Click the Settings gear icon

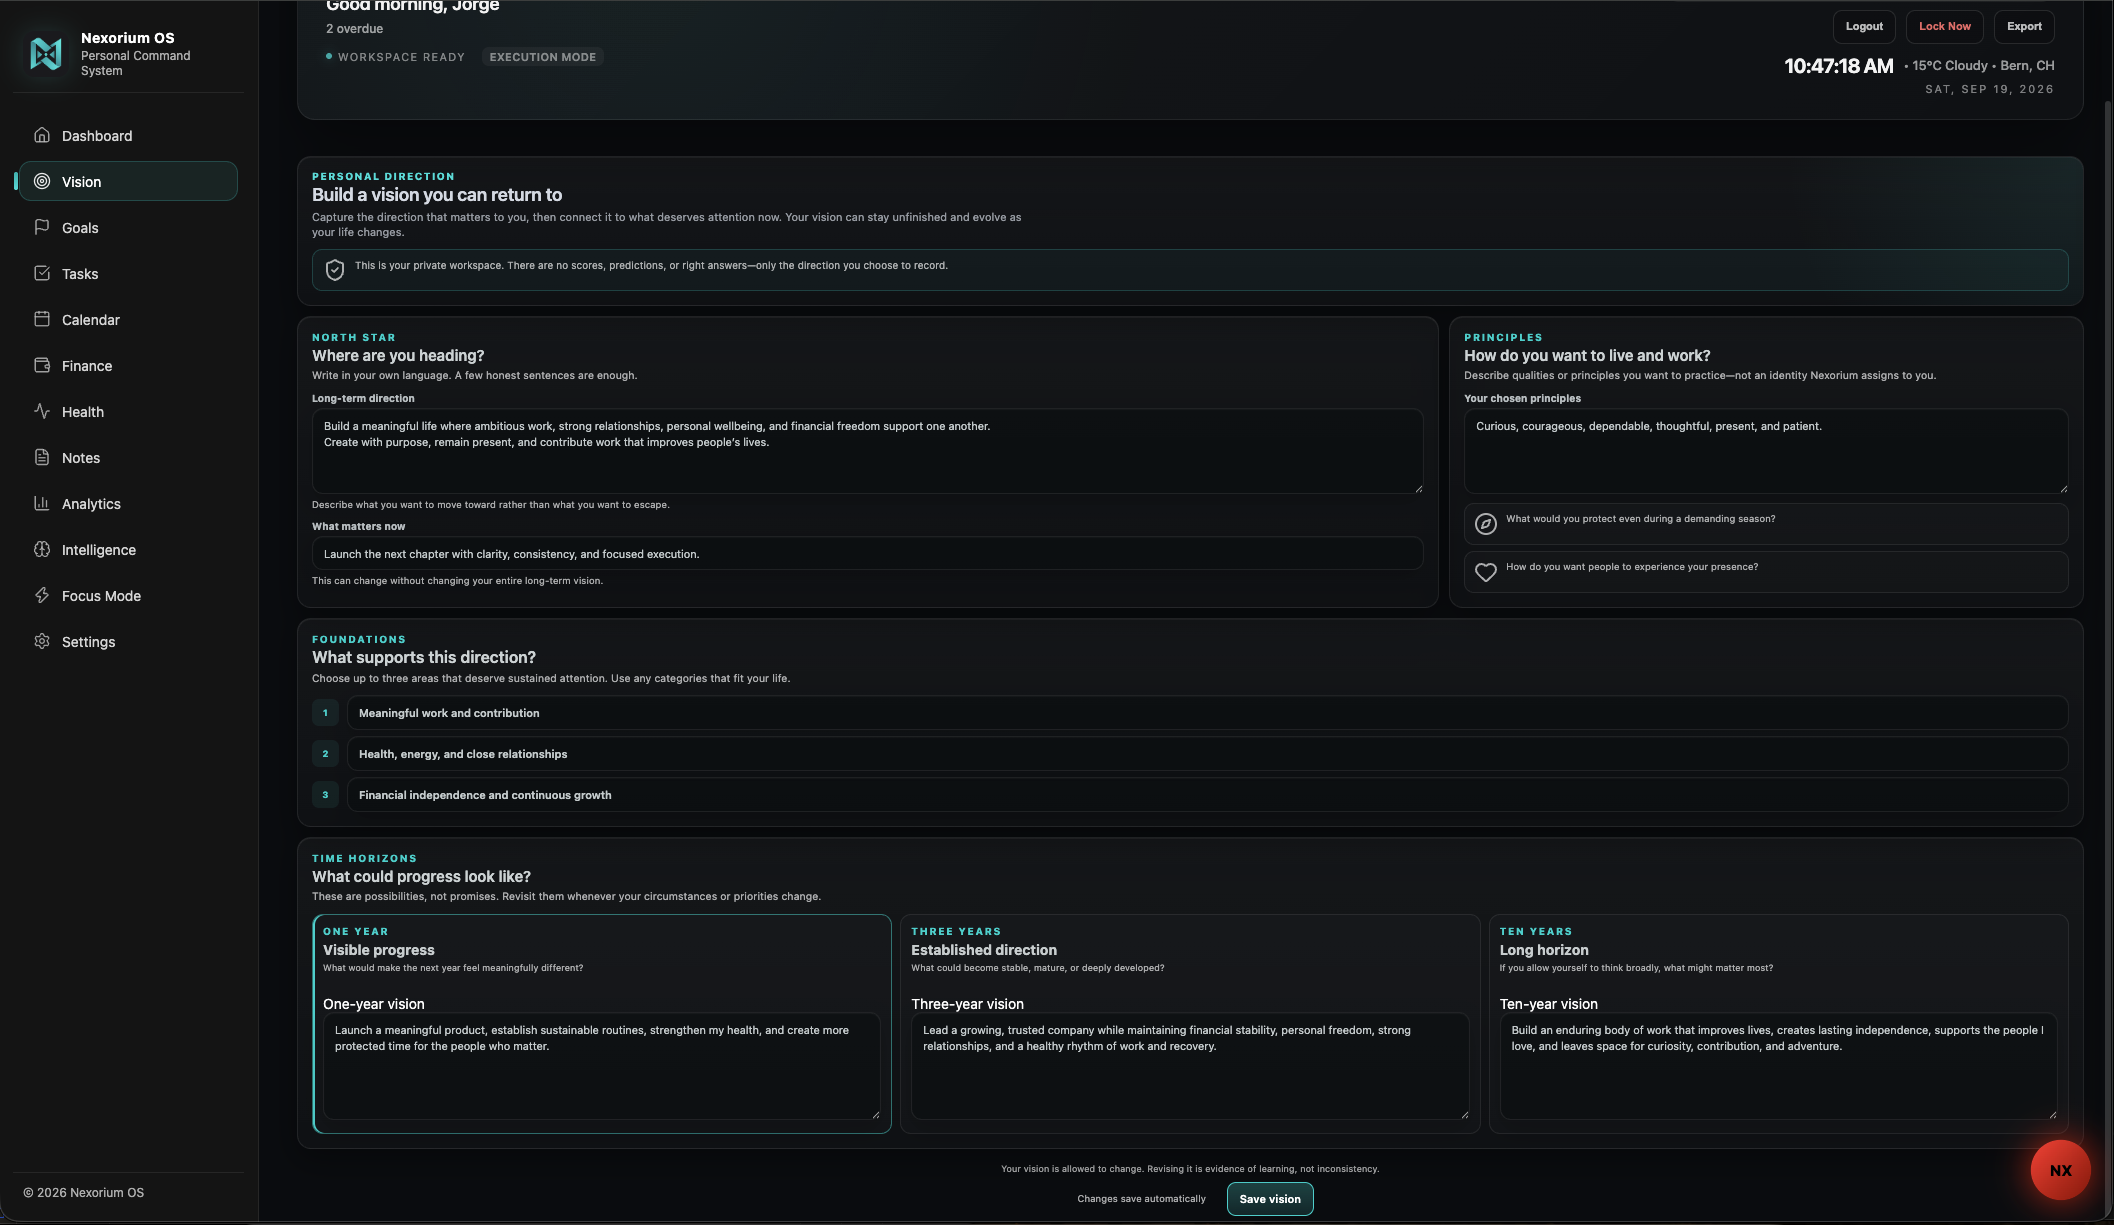click(42, 641)
